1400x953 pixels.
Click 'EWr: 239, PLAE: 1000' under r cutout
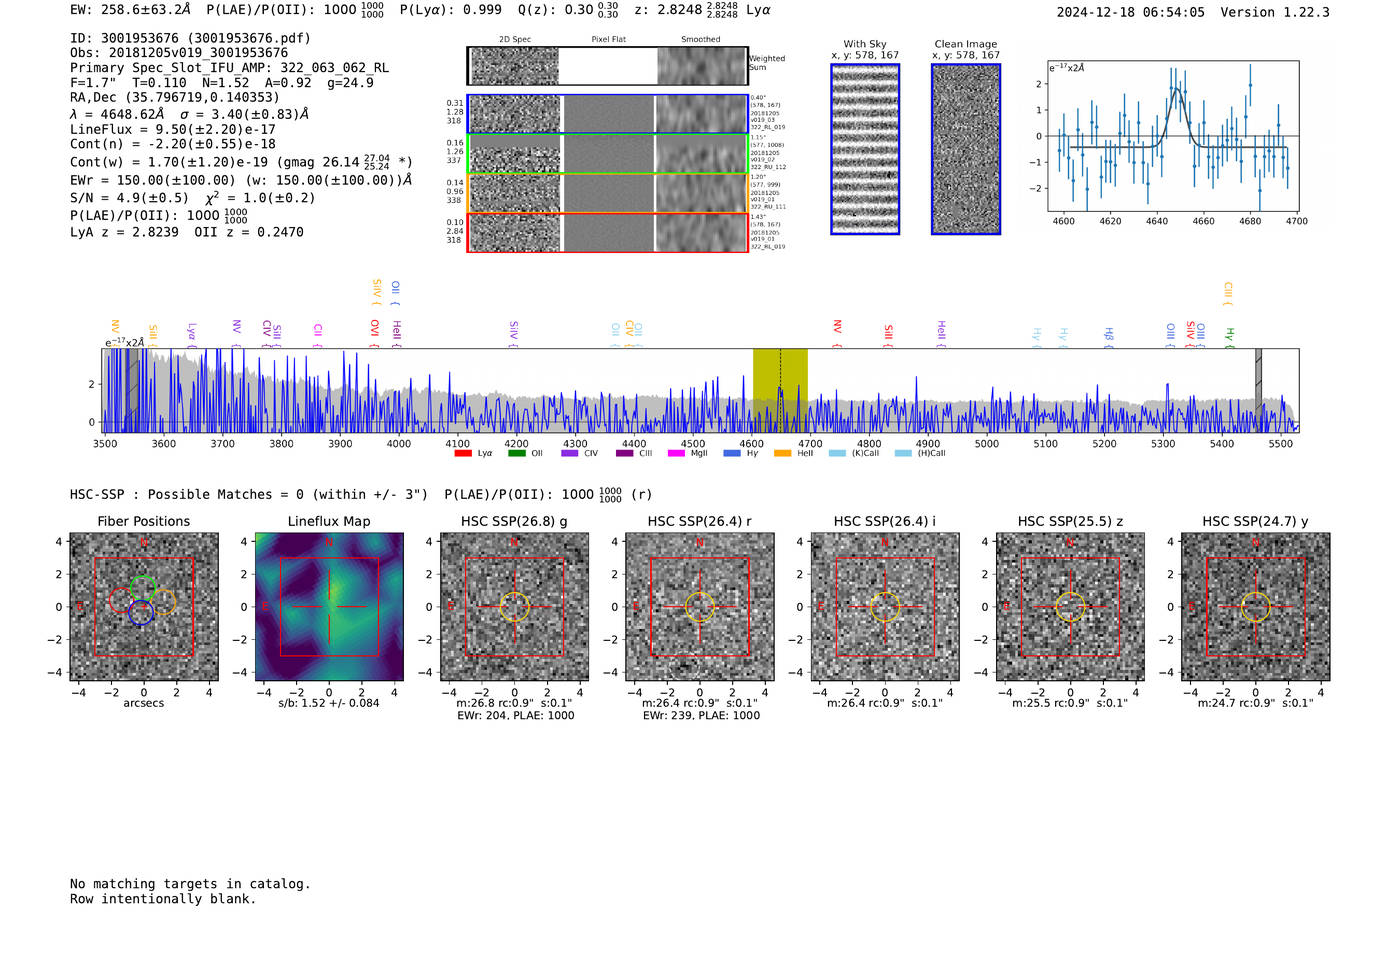coord(701,716)
